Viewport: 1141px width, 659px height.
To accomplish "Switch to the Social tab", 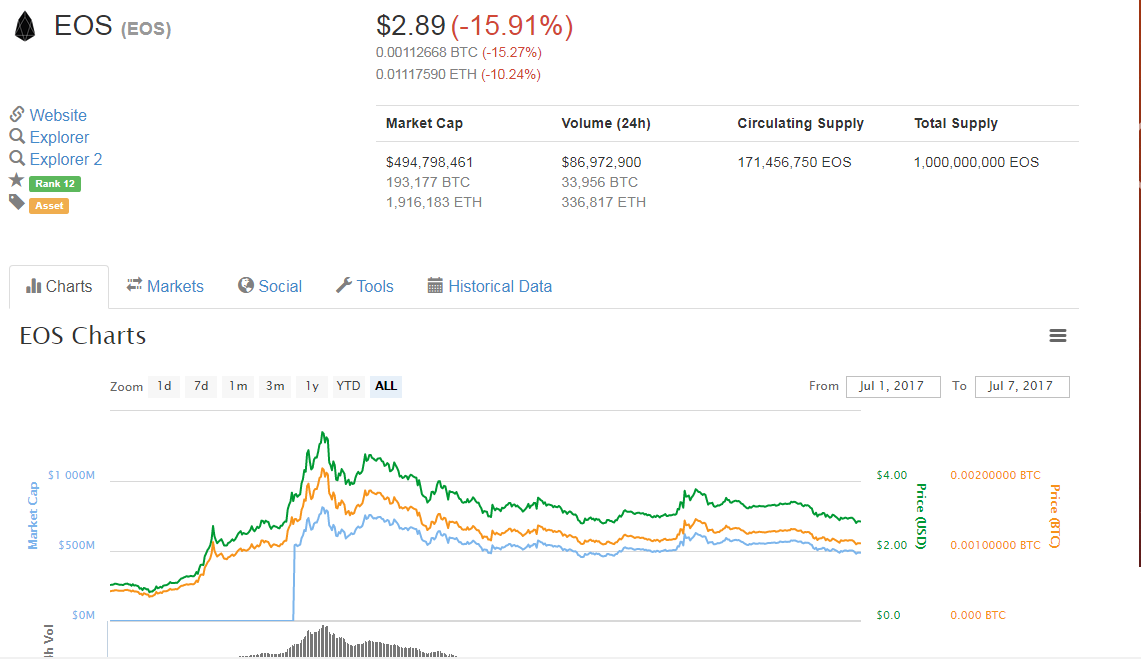I will pyautogui.click(x=270, y=287).
